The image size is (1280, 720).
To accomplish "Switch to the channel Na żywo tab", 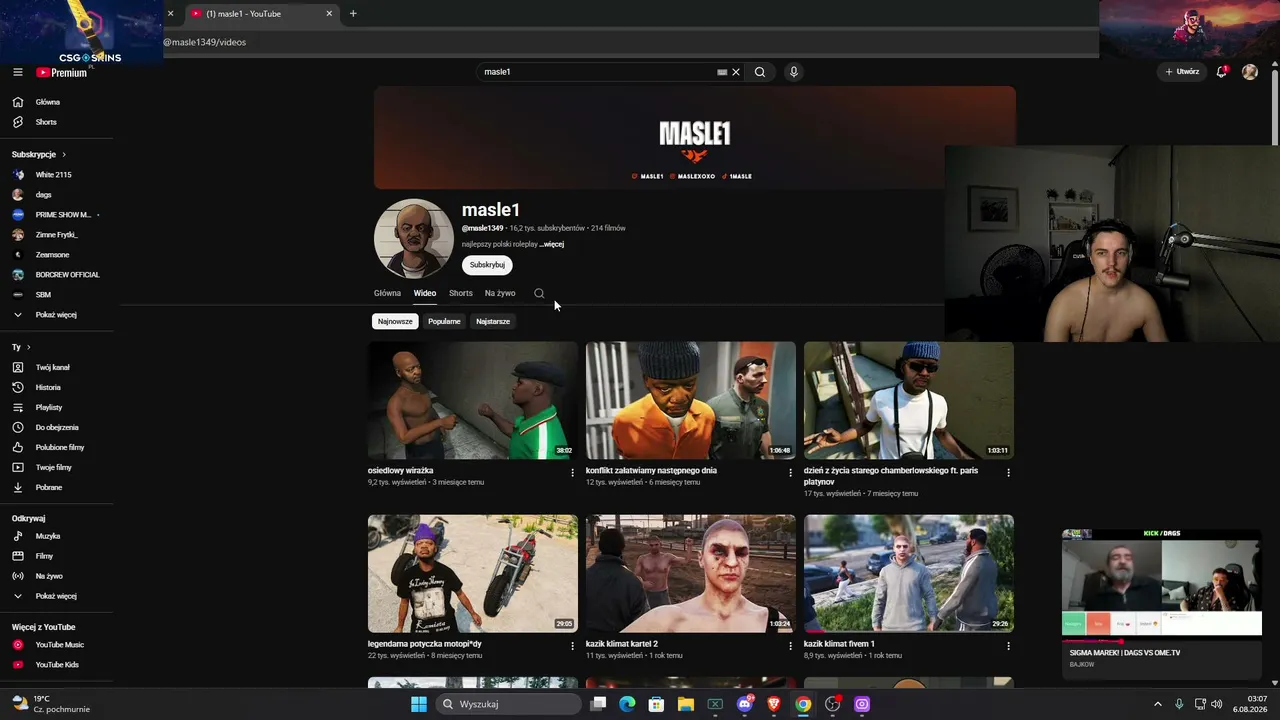I will (x=500, y=293).
